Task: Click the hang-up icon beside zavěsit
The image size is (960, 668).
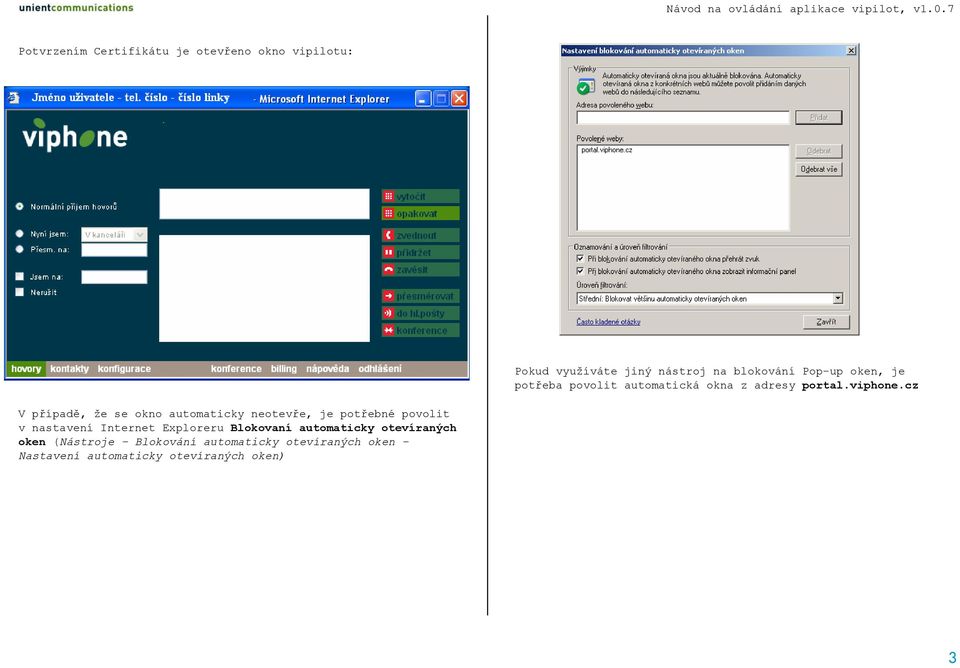Action: (388, 269)
